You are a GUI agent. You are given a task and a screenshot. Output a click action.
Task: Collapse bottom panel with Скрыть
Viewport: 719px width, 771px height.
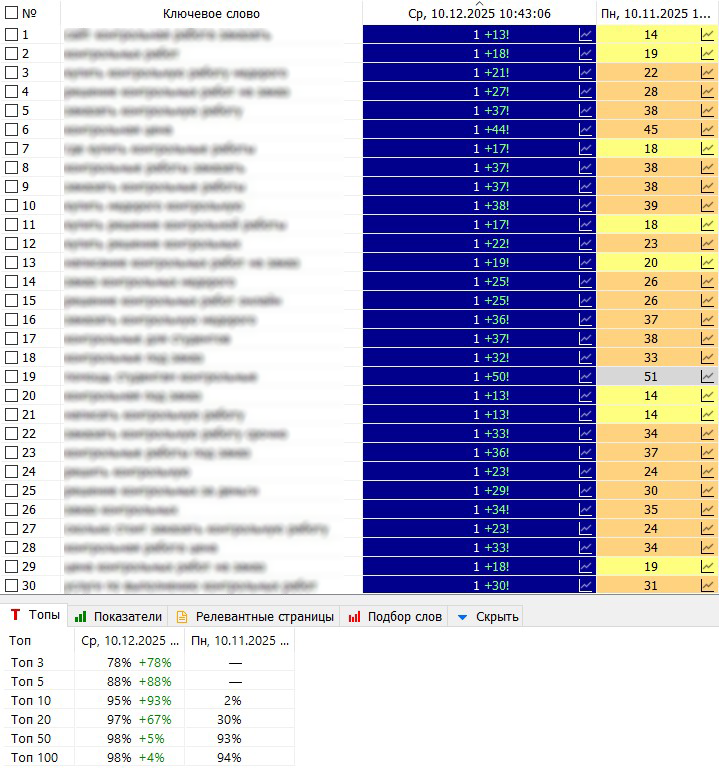pos(487,617)
